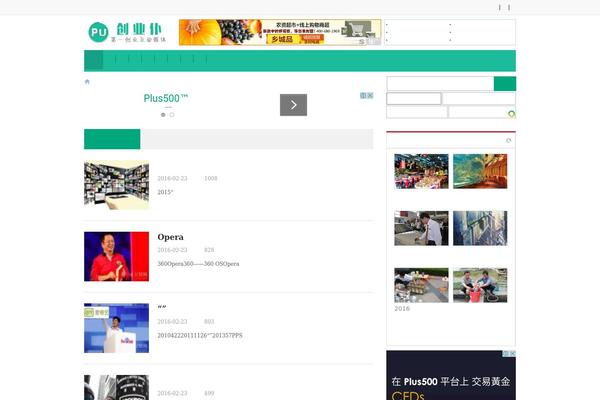The height and width of the screenshot is (400, 600).
Task: Click the view count 893
Action: [209, 322]
